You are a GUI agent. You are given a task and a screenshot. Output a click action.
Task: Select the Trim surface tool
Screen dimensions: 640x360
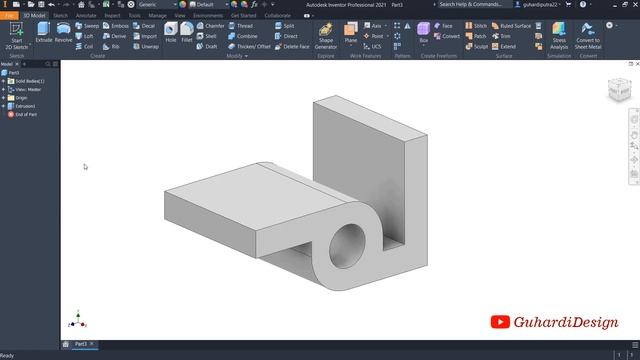click(x=501, y=36)
